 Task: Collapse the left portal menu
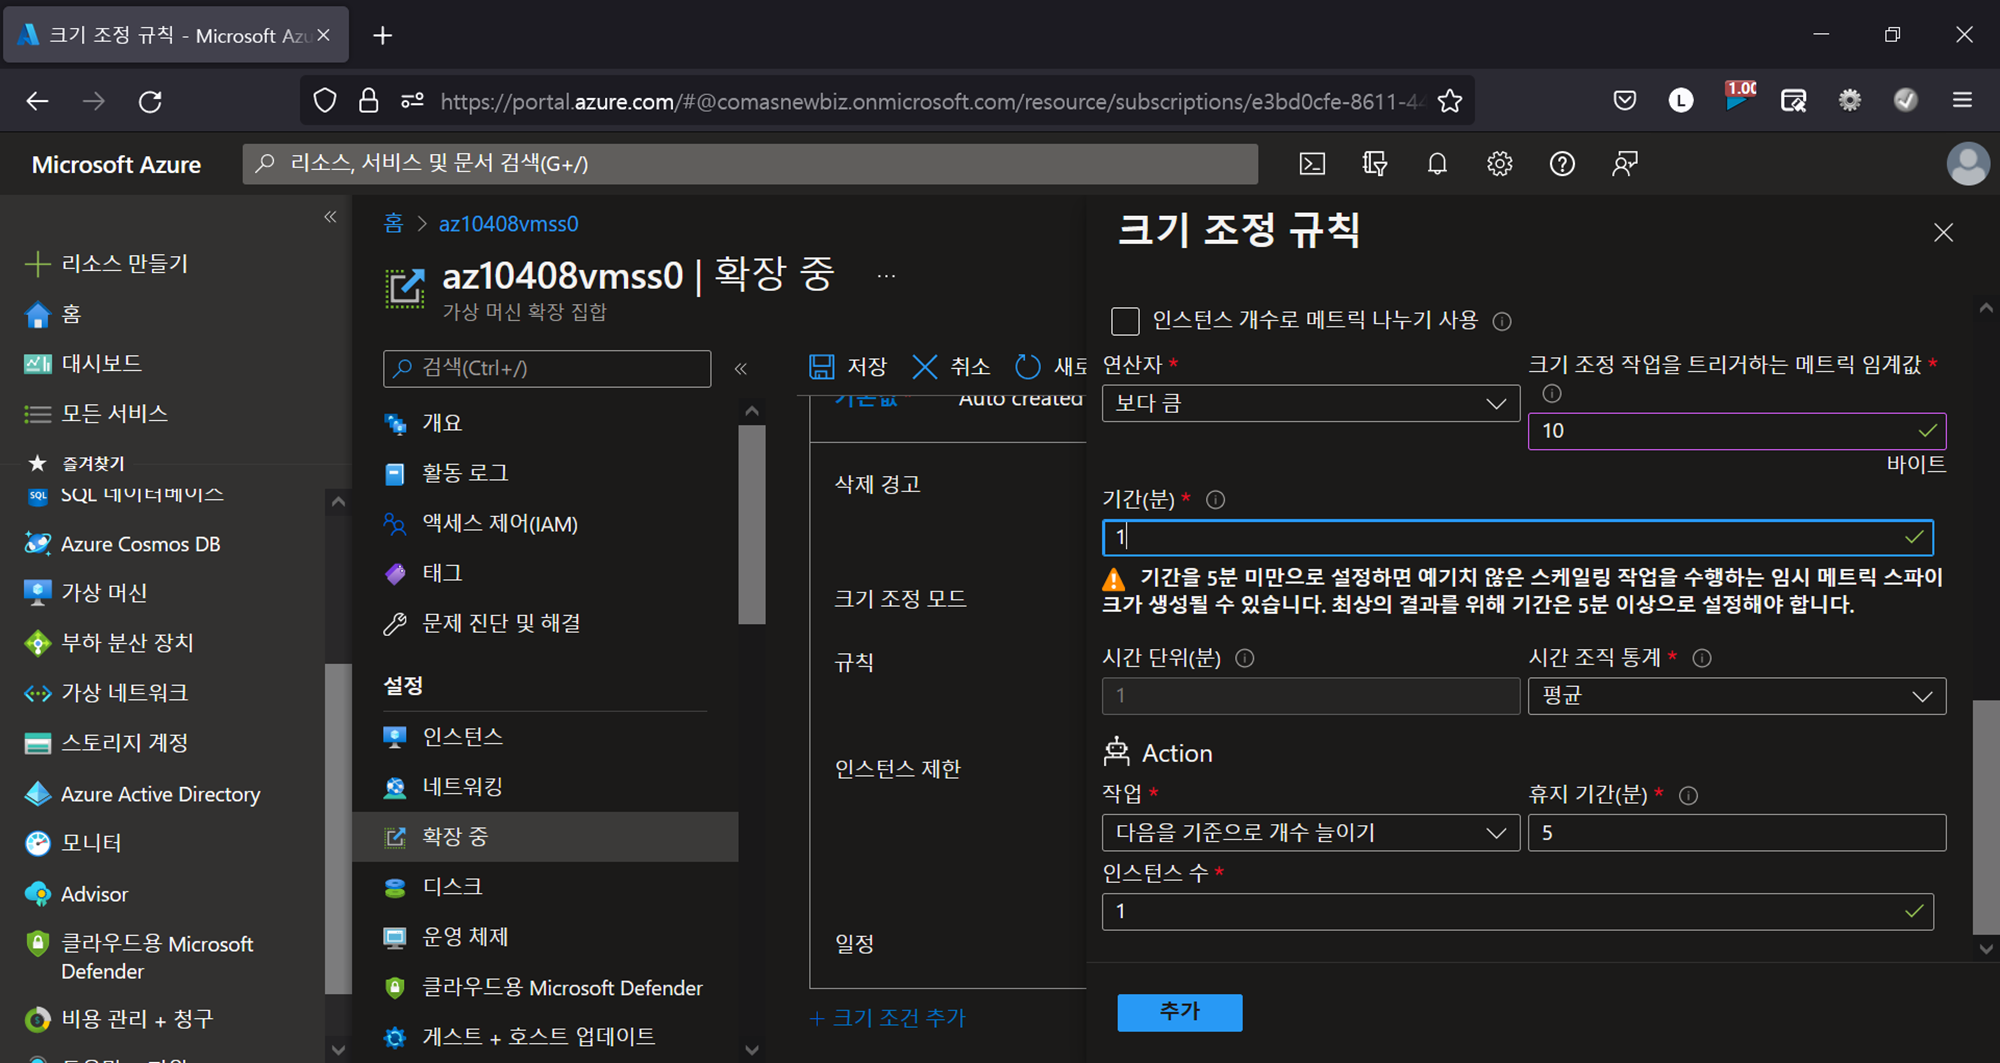point(330,217)
